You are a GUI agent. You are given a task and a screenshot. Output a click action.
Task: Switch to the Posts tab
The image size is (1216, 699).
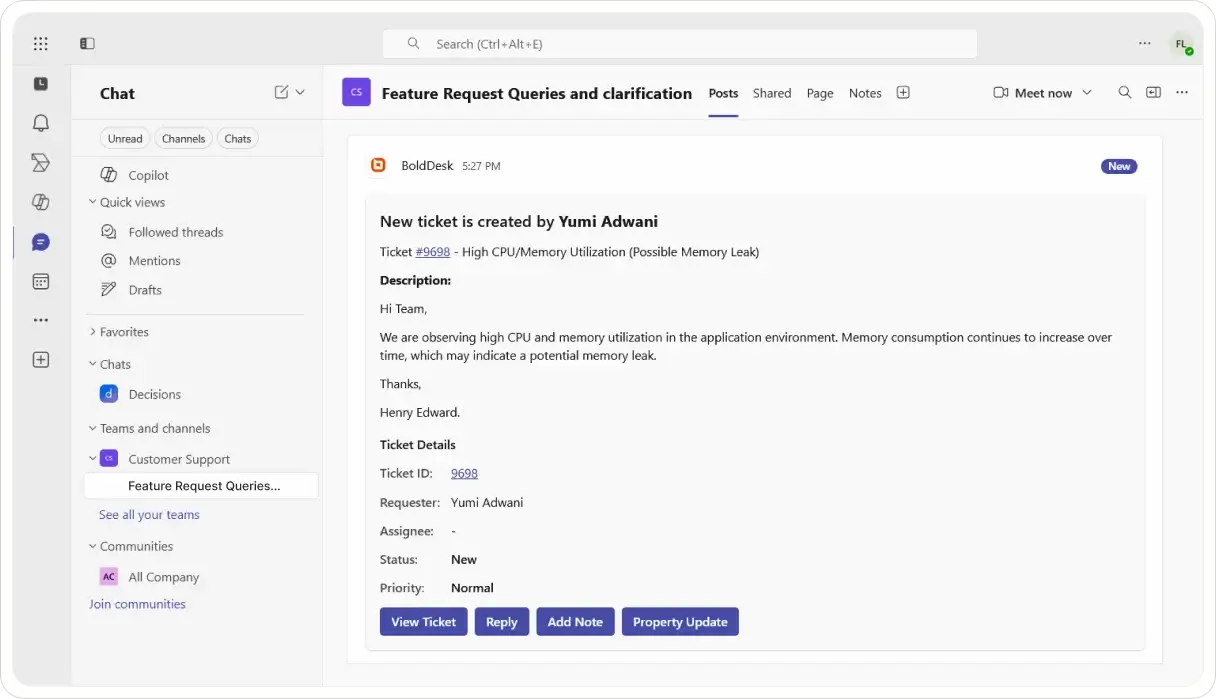pos(723,93)
